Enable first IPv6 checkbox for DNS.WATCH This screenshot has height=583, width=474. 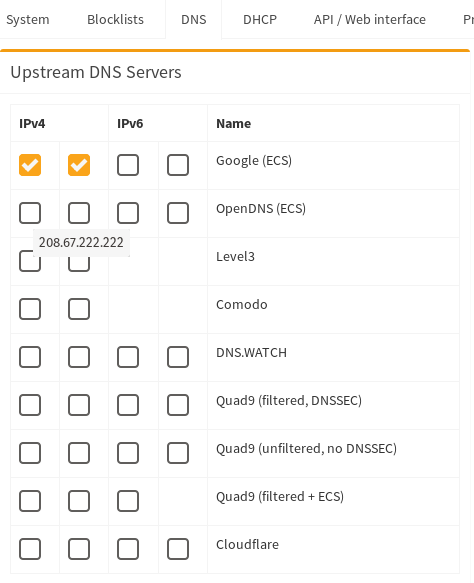point(128,357)
